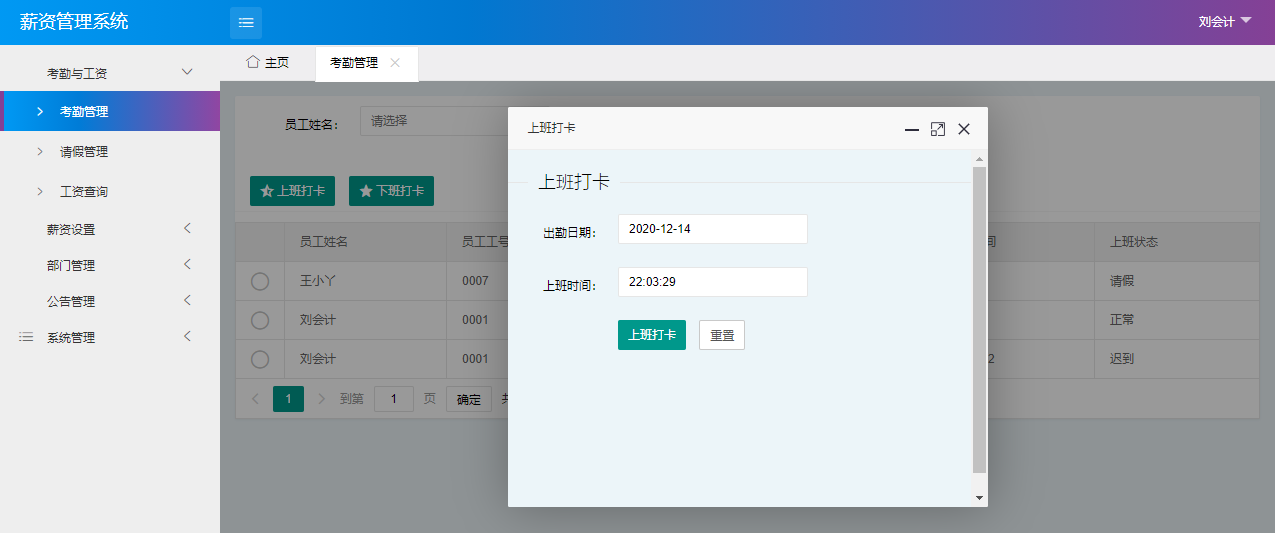Click the 出勤日期 date input field
Viewport: 1275px width, 533px height.
click(712, 229)
